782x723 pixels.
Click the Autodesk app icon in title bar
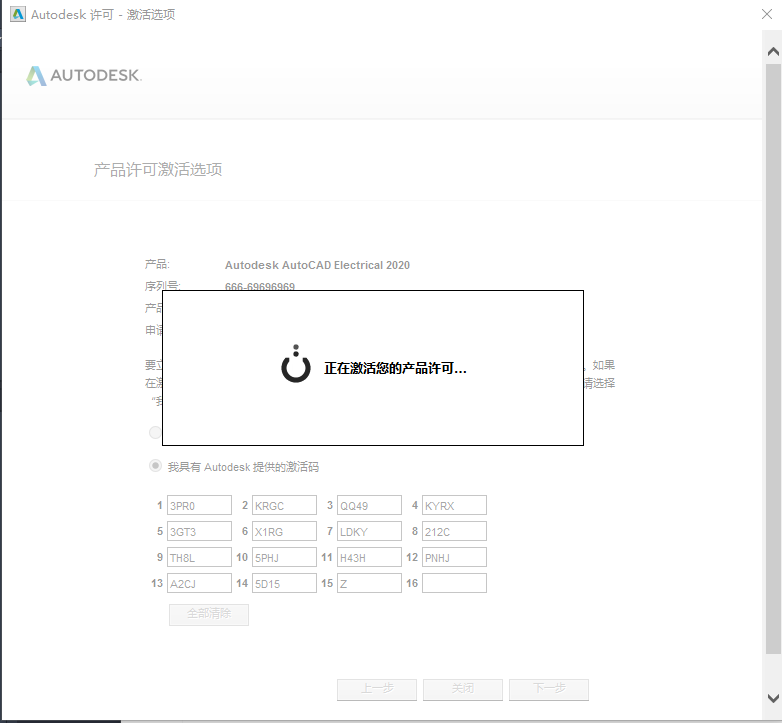pyautogui.click(x=18, y=14)
